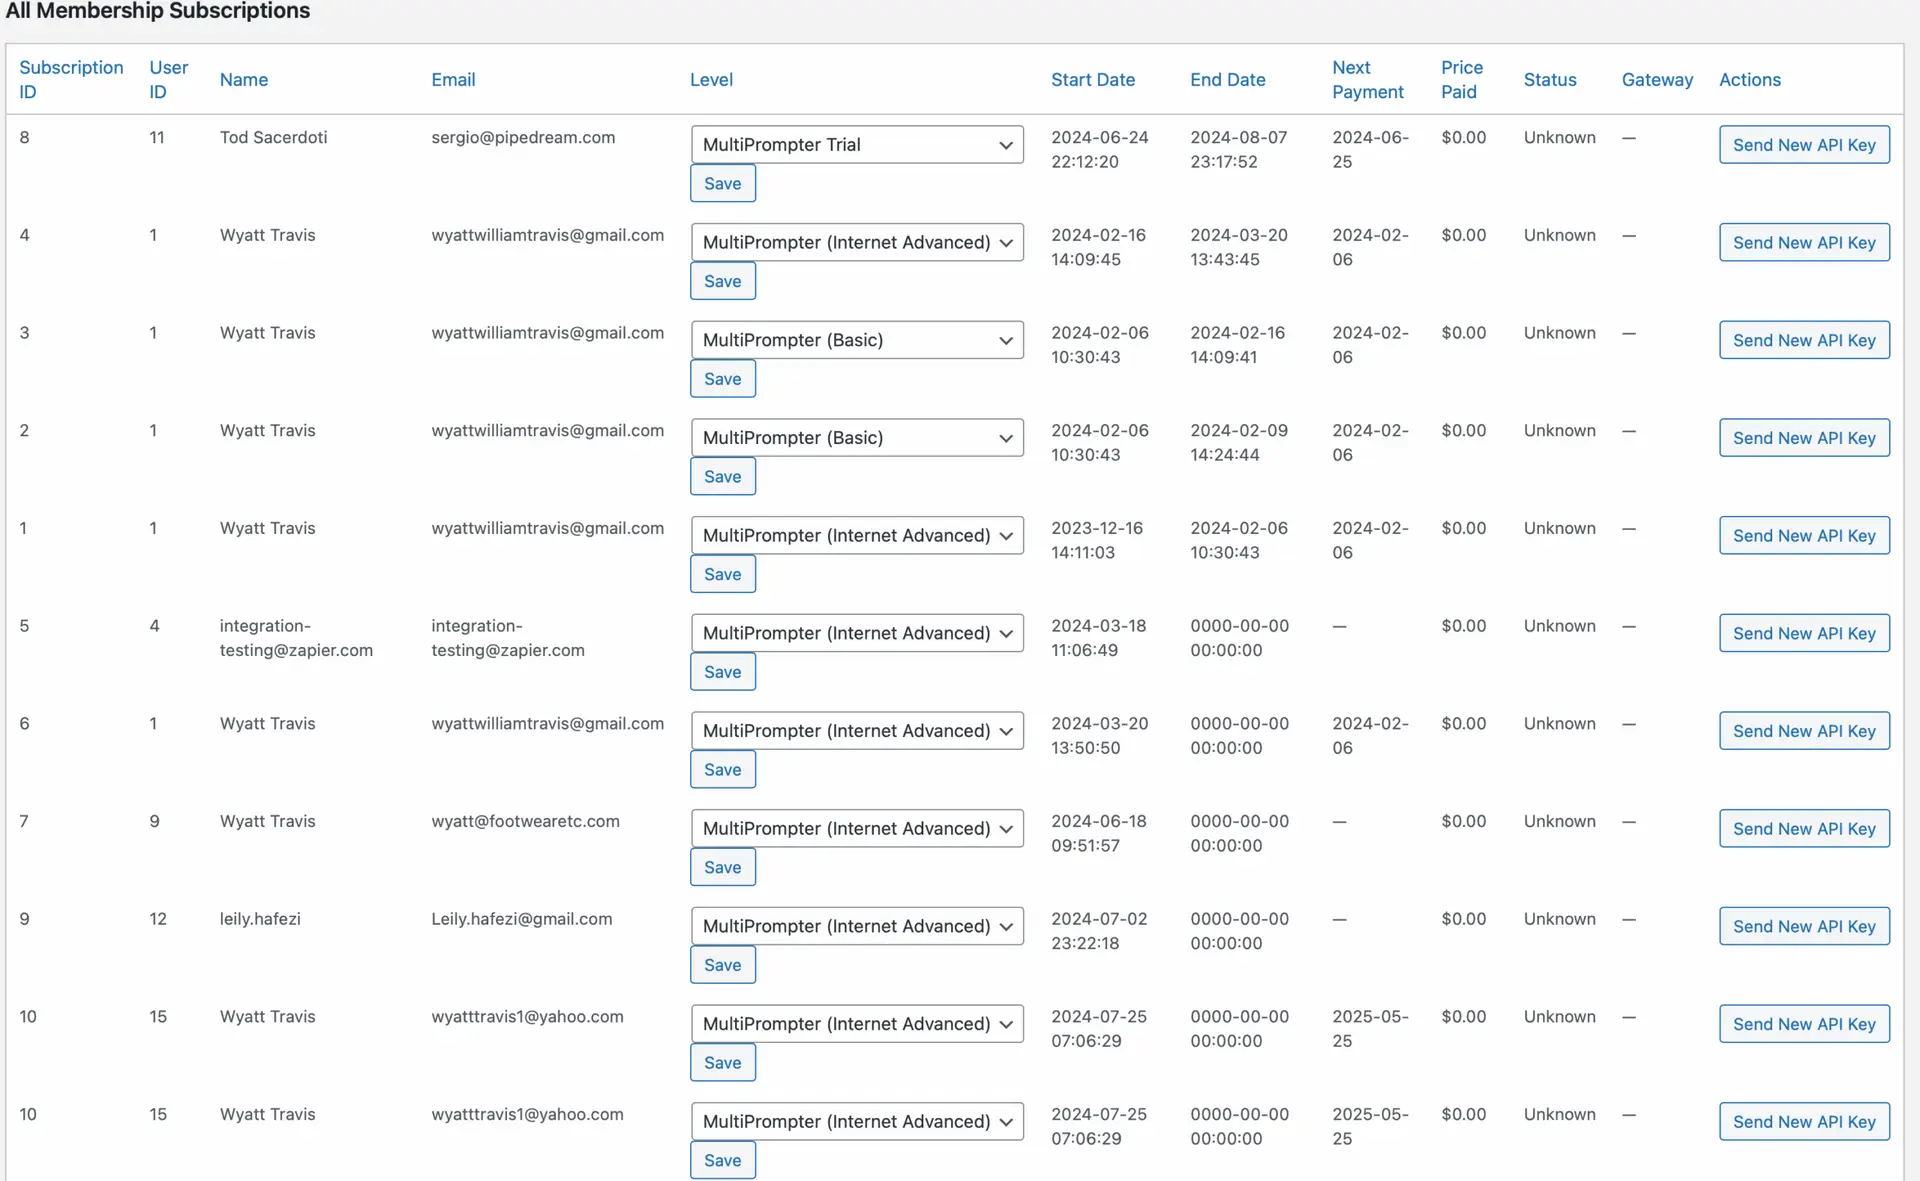Send New API Key to wyatt@footwearetc.com
The width and height of the screenshot is (1920, 1181).
(x=1803, y=828)
